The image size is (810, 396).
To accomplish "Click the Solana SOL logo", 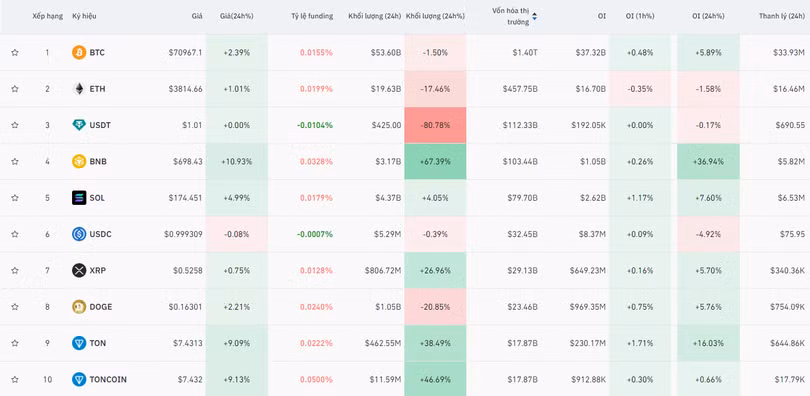I will 79,198.
